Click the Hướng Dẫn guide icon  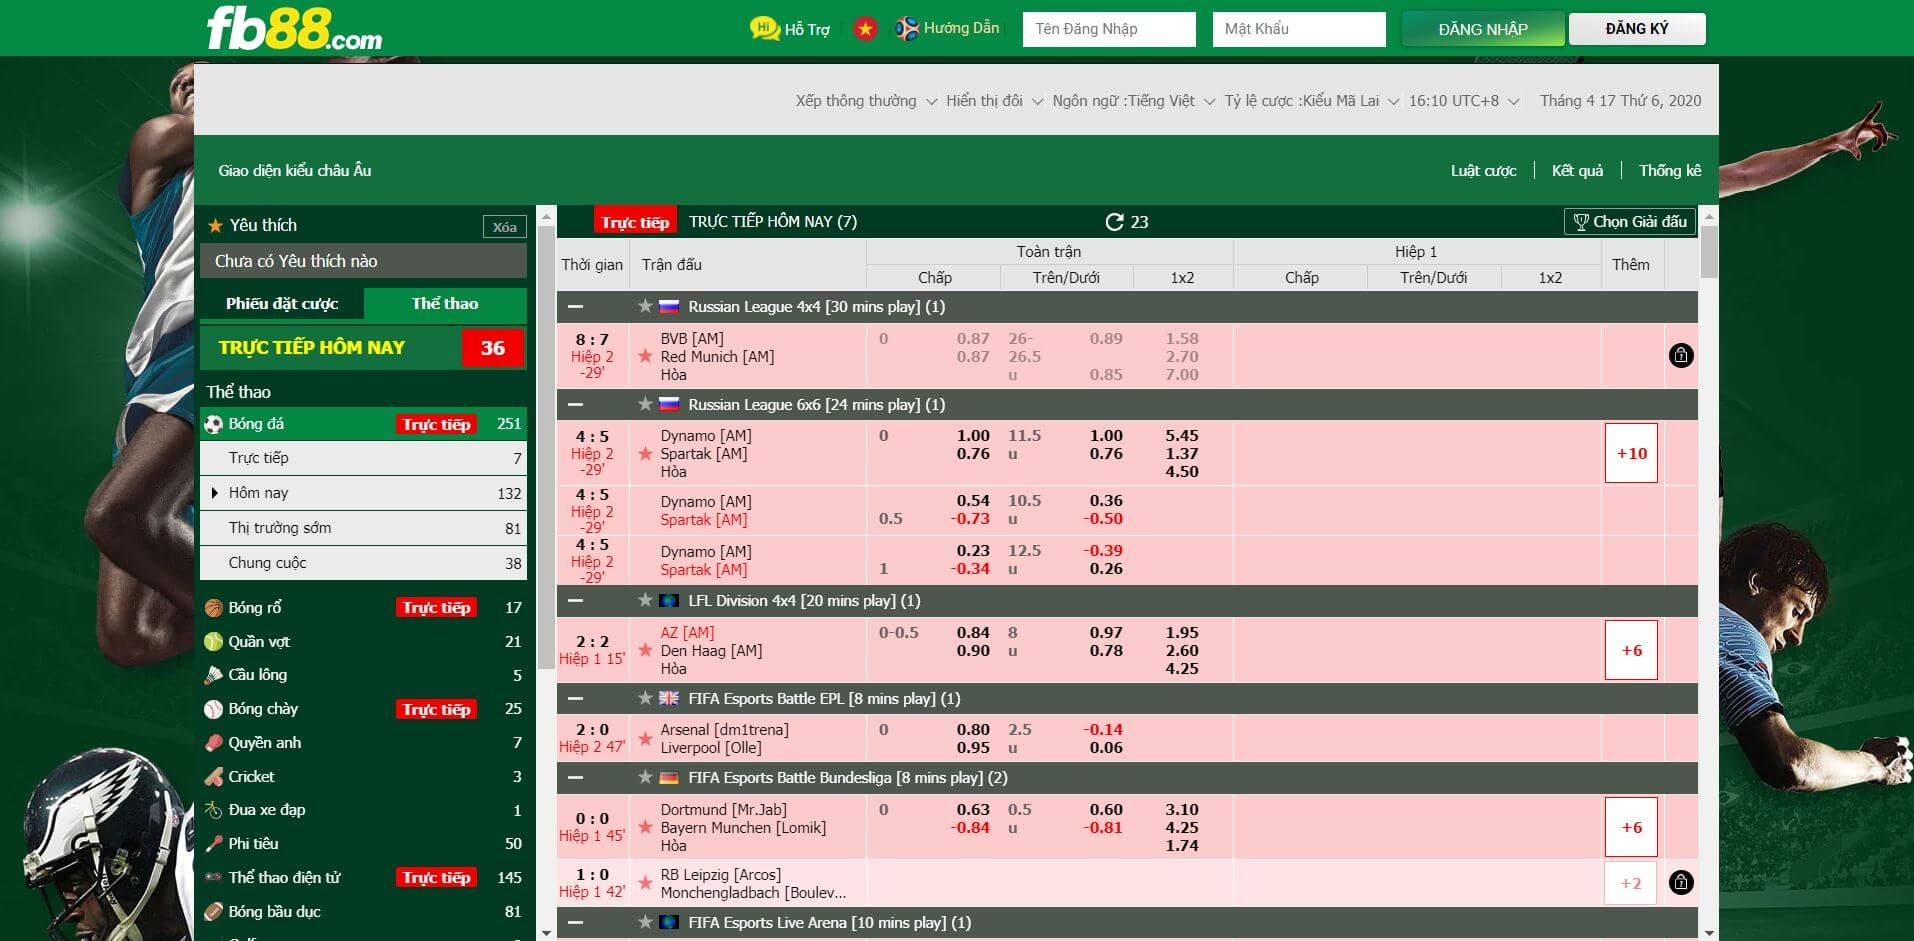point(907,29)
